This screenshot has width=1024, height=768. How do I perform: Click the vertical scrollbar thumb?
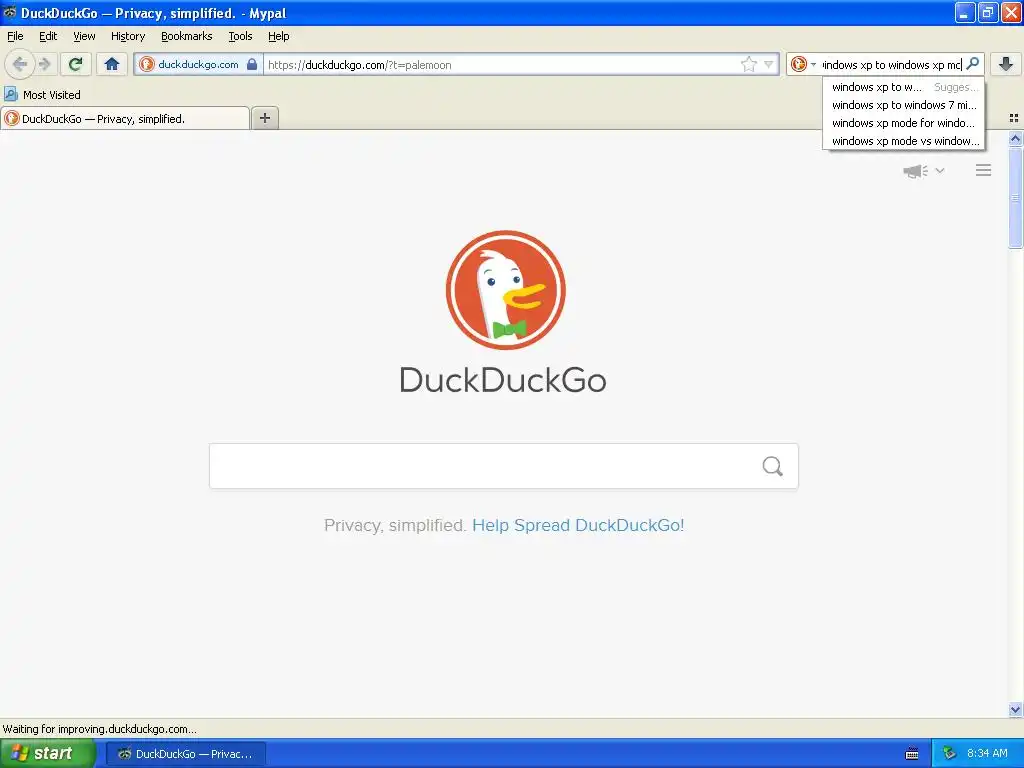1015,197
